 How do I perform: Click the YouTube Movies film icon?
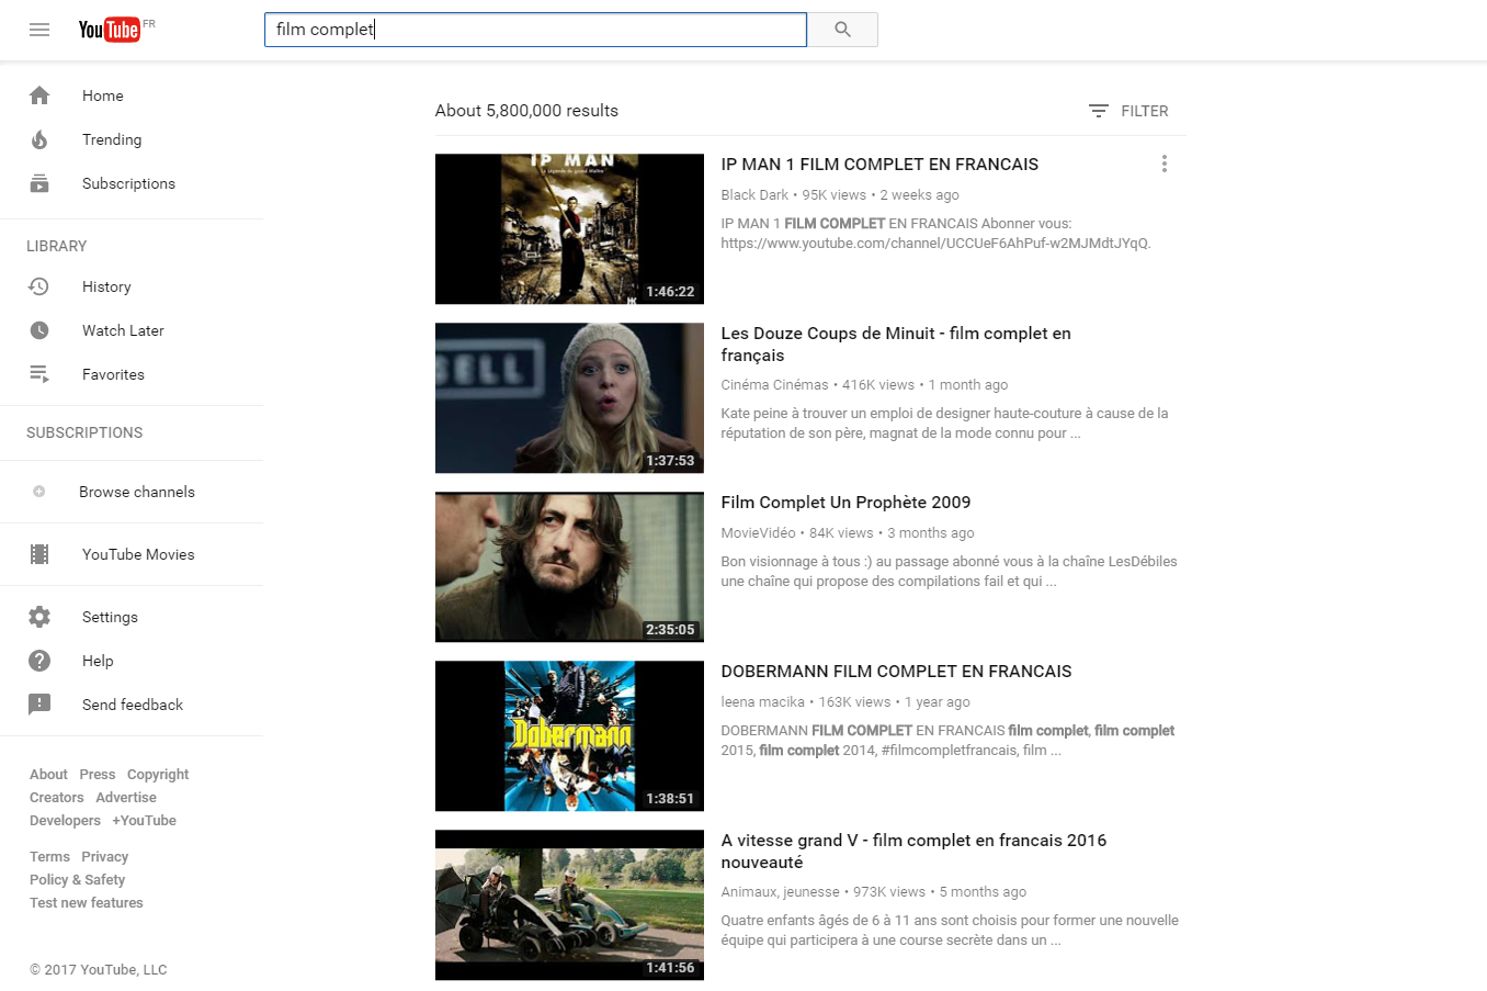coord(39,554)
